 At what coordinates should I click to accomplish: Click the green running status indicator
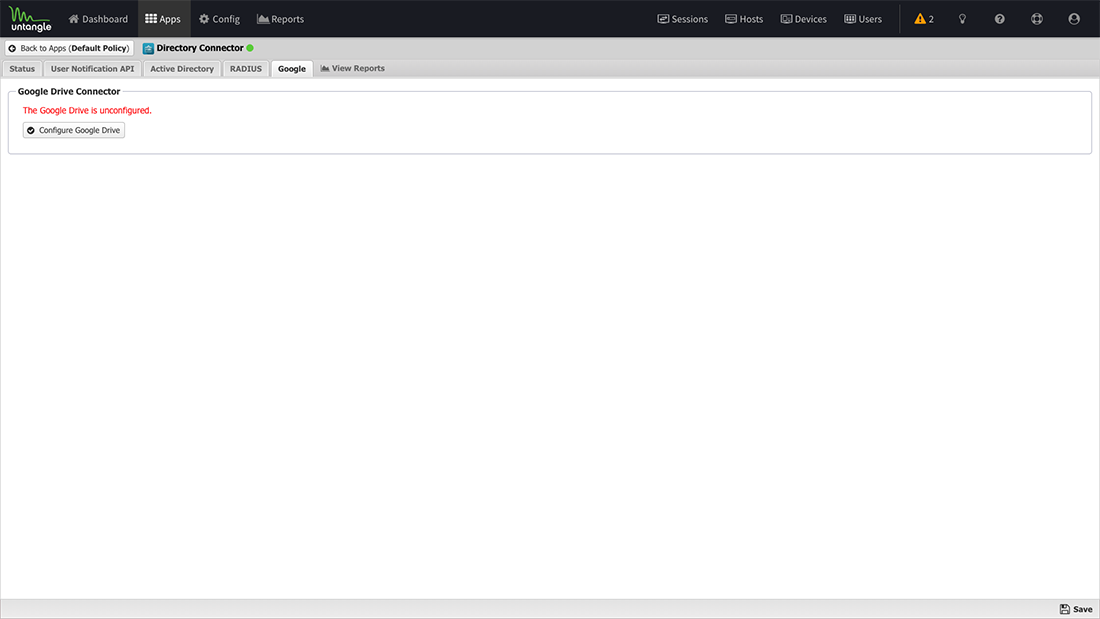click(250, 48)
